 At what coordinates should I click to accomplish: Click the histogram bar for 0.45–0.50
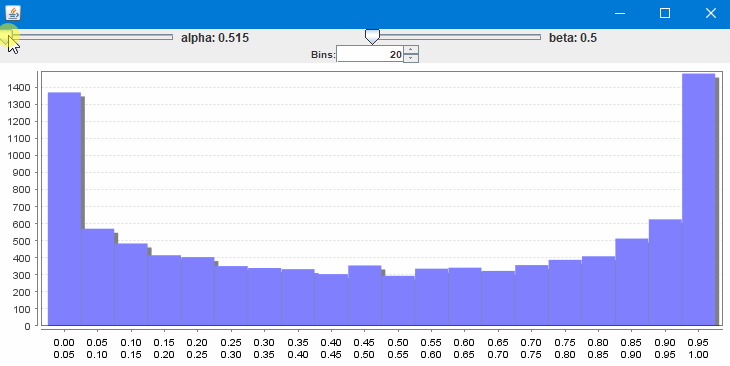click(365, 295)
